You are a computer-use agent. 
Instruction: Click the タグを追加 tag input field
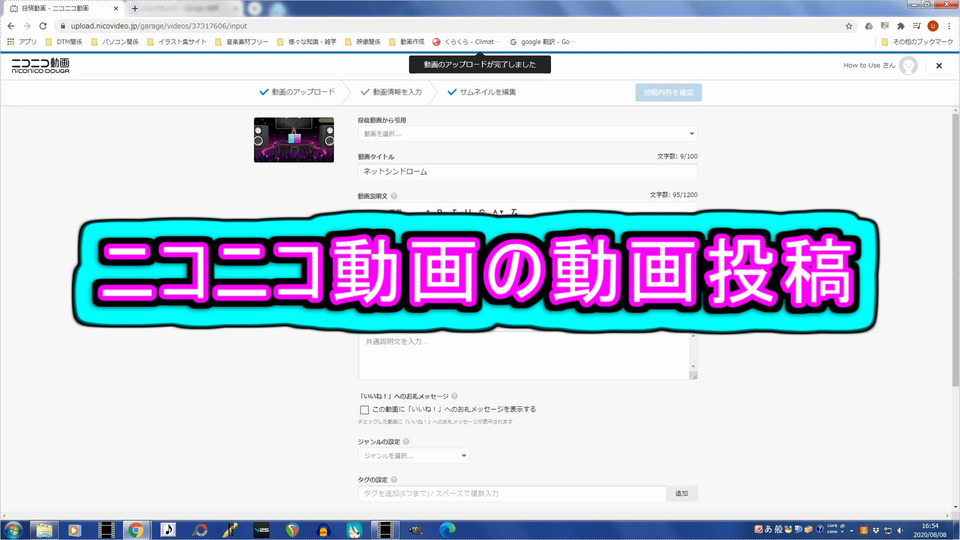pos(512,493)
